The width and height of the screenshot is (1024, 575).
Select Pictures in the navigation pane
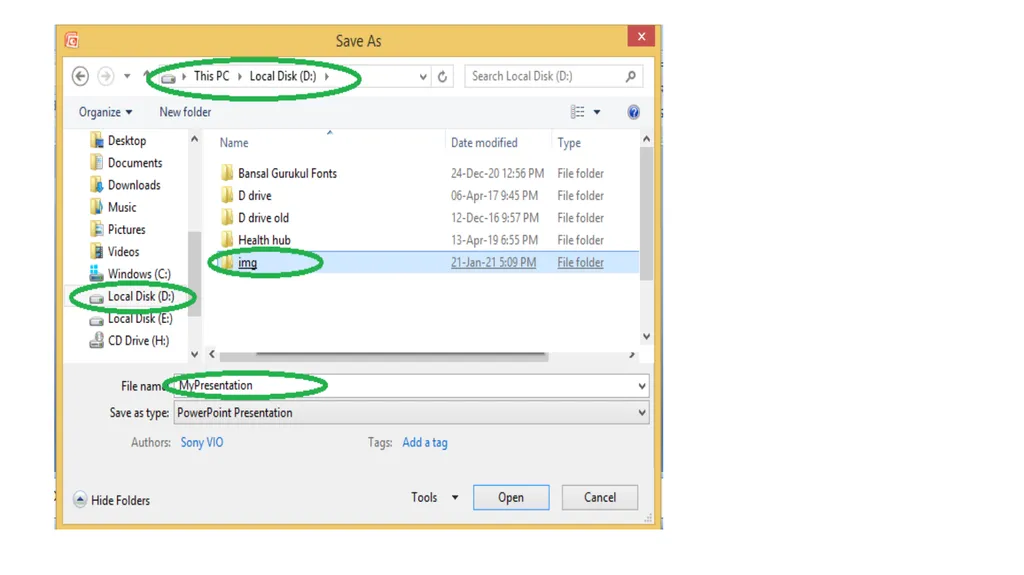coord(126,229)
